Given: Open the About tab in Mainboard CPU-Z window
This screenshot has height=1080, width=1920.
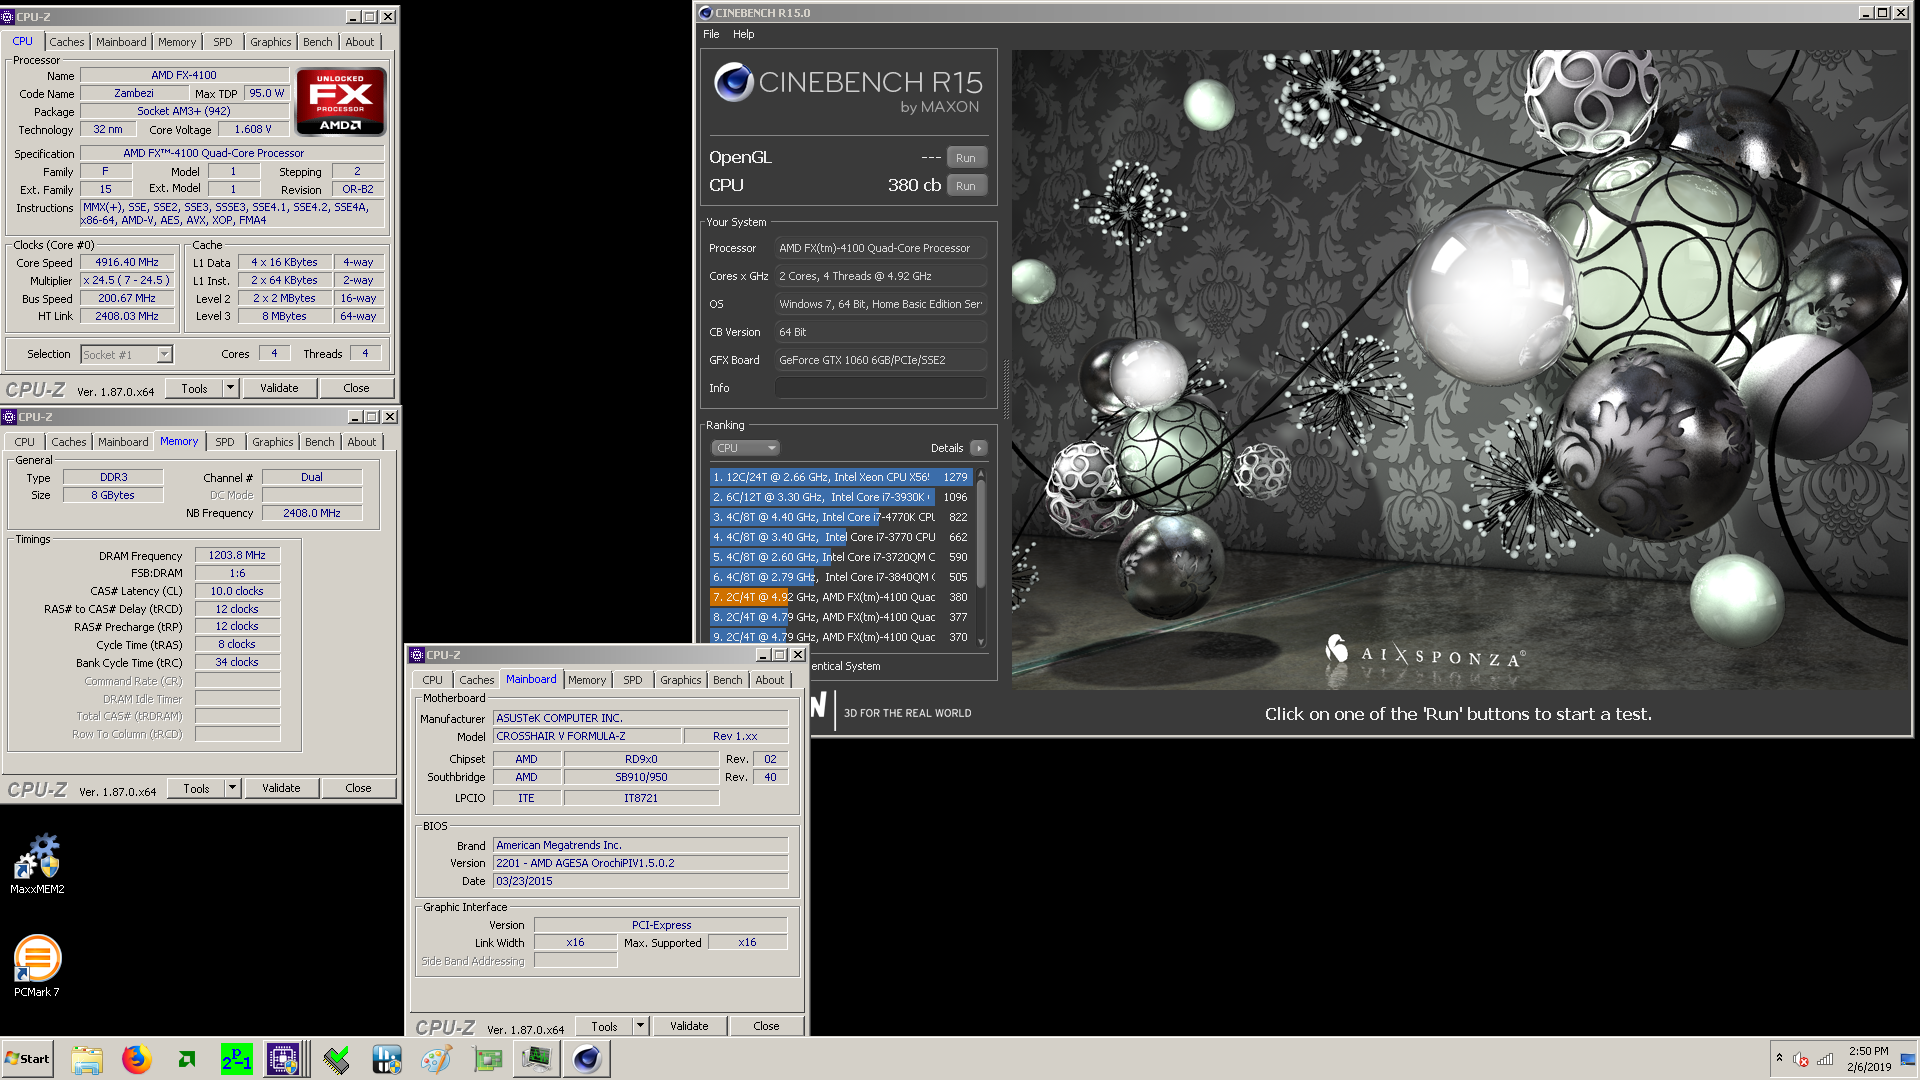Looking at the screenshot, I should click(770, 680).
